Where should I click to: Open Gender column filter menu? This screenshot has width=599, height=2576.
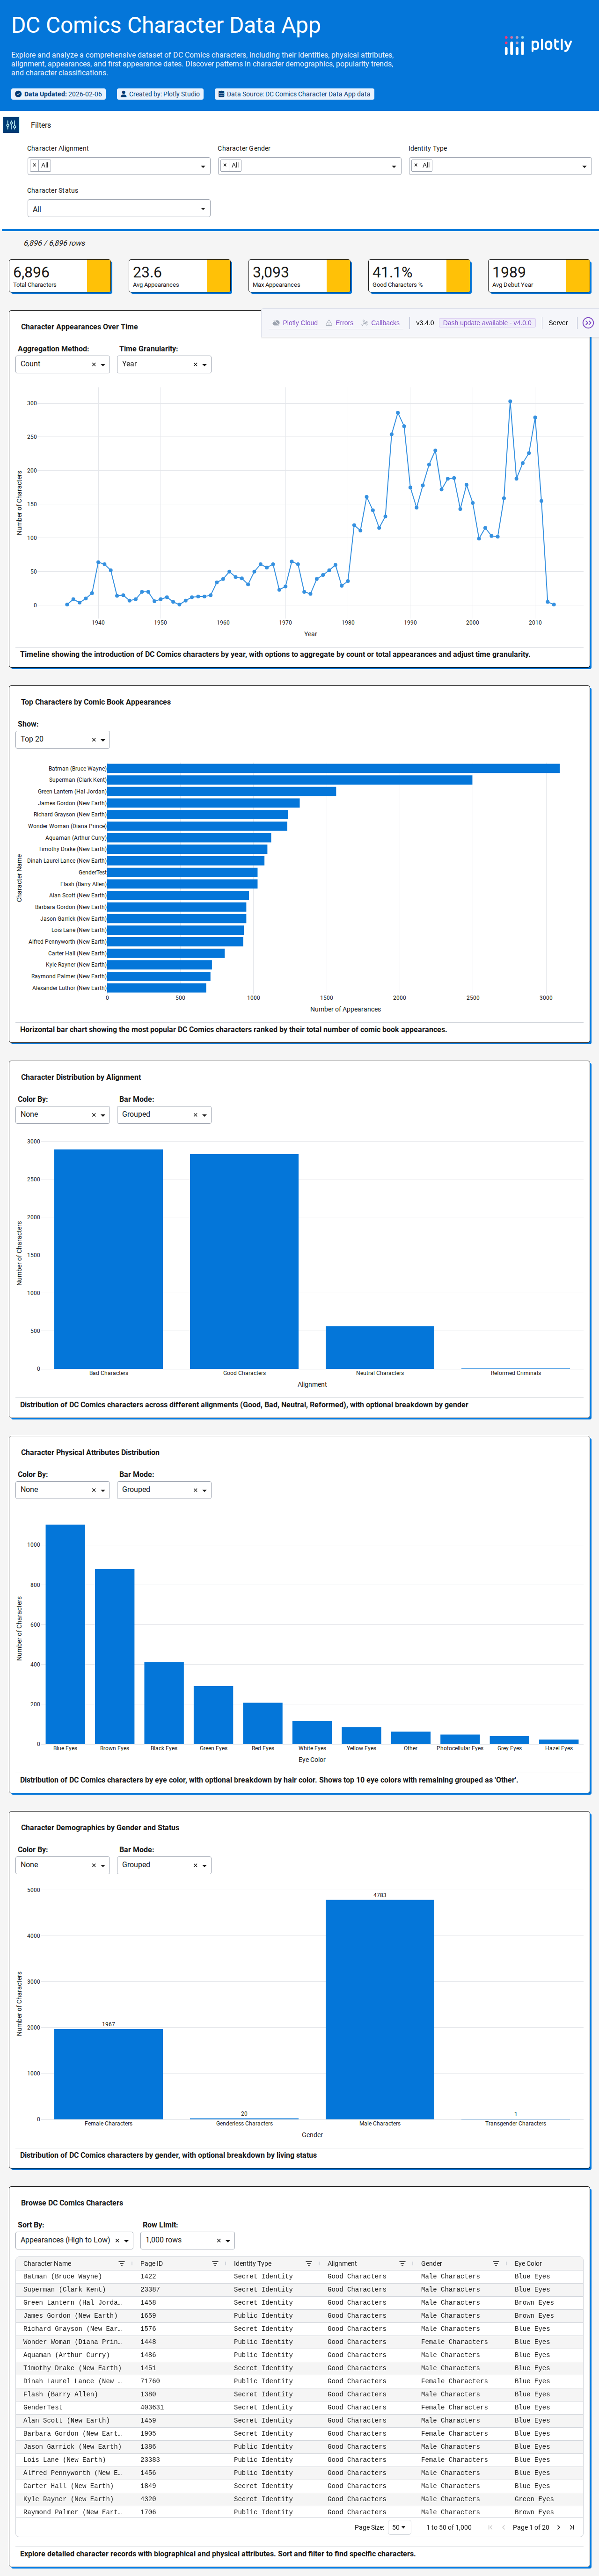pyautogui.click(x=496, y=2264)
